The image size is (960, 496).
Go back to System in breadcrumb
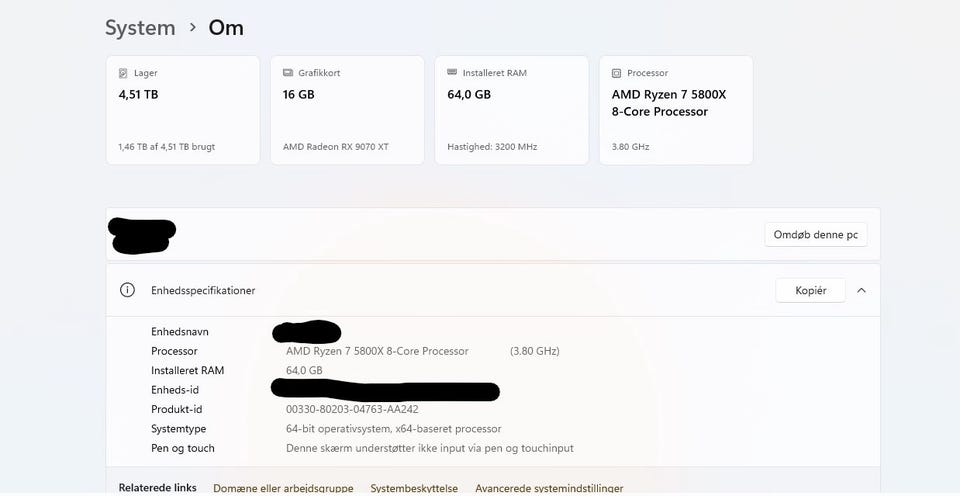140,28
